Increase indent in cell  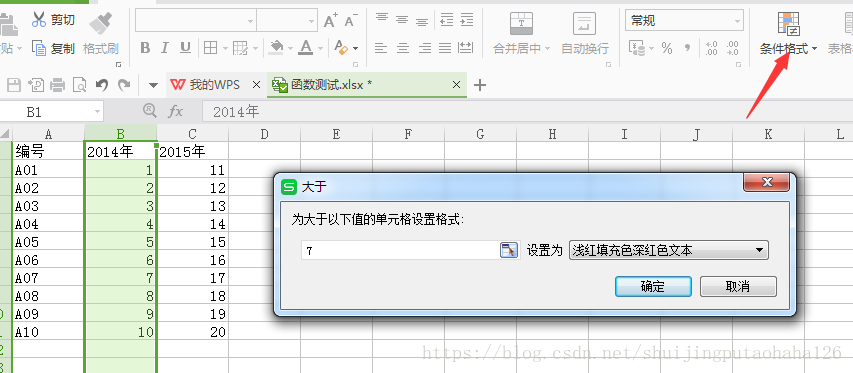pyautogui.click(x=466, y=20)
